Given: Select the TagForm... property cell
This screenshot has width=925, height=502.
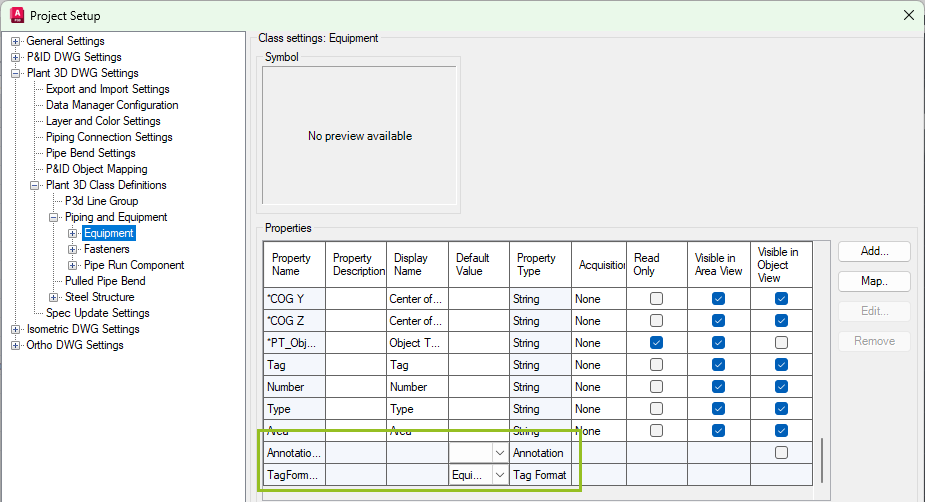Looking at the screenshot, I should click(x=294, y=475).
